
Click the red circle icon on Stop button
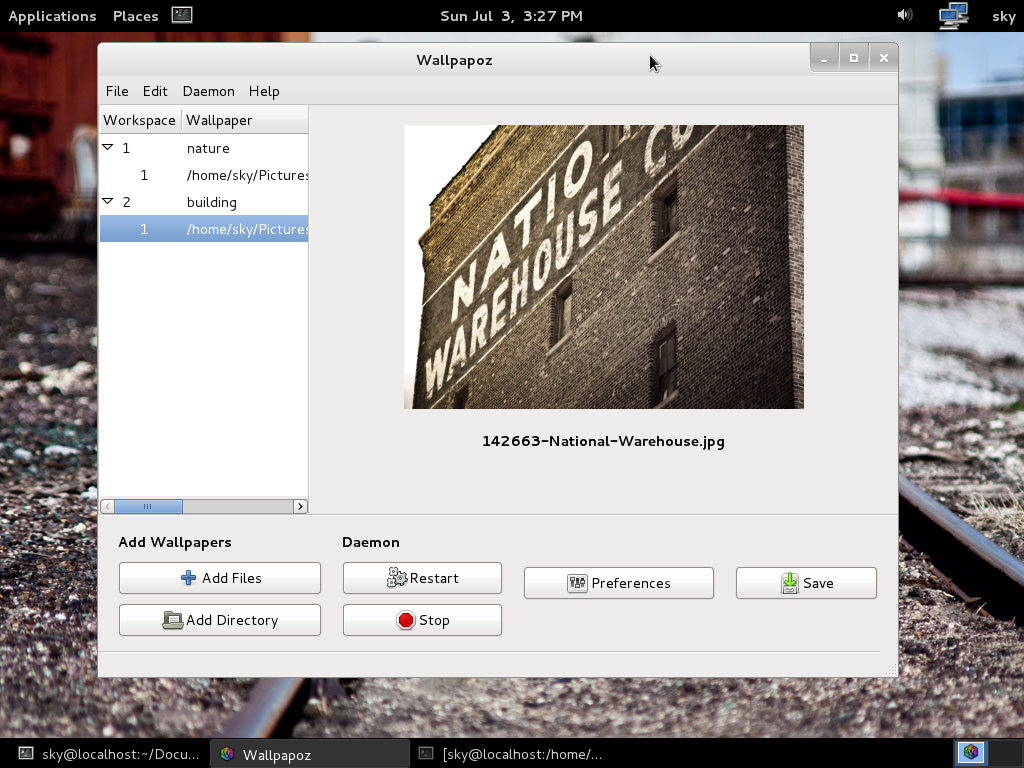405,620
